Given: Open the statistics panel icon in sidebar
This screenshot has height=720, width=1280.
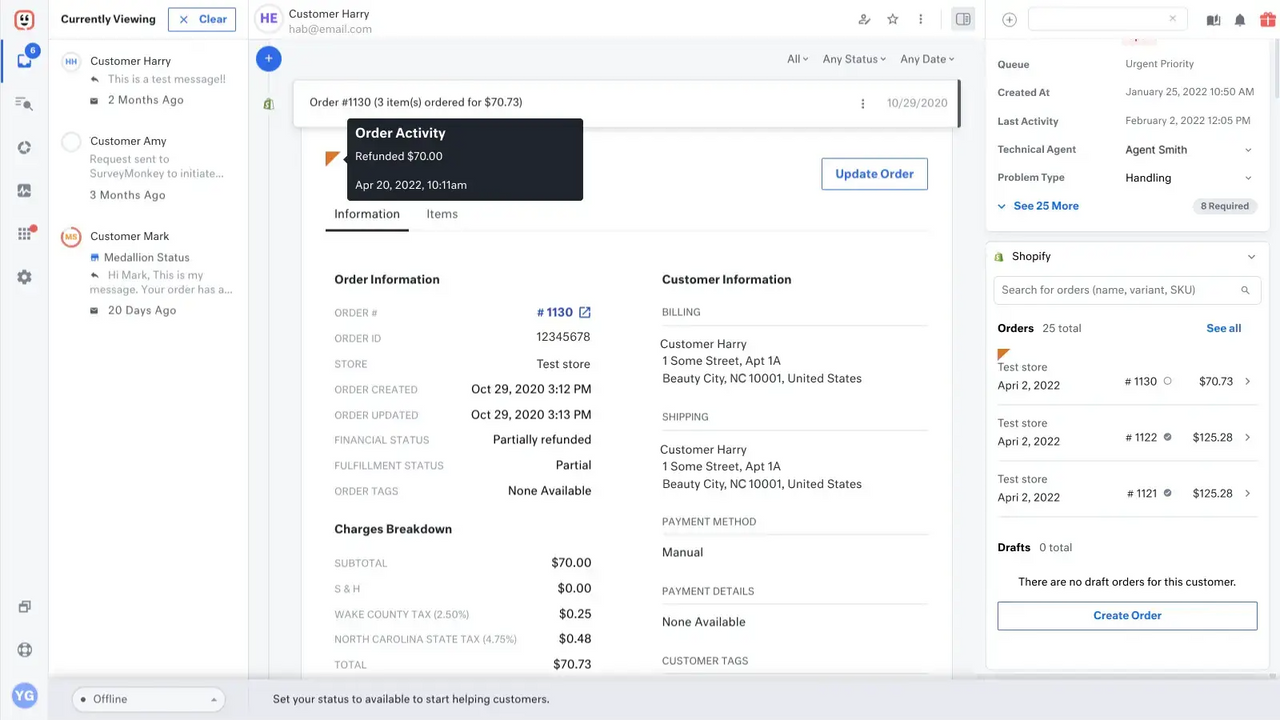Looking at the screenshot, I should [x=24, y=190].
